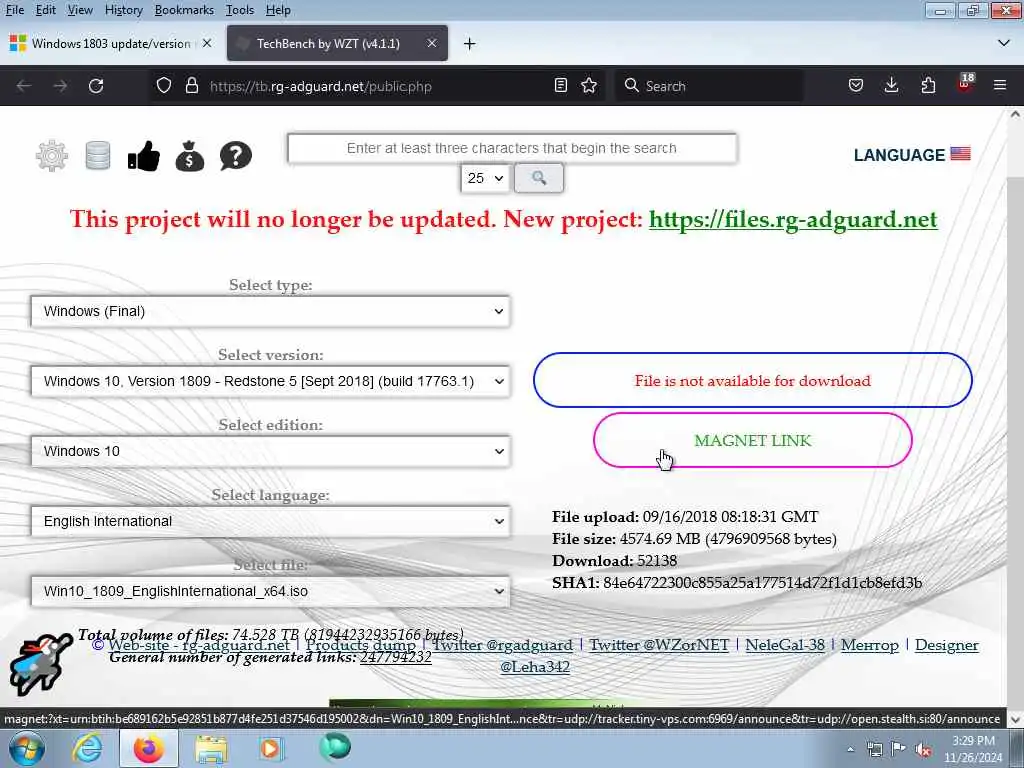Click the MAGNET LINK button
The width and height of the screenshot is (1024, 768).
(x=752, y=440)
